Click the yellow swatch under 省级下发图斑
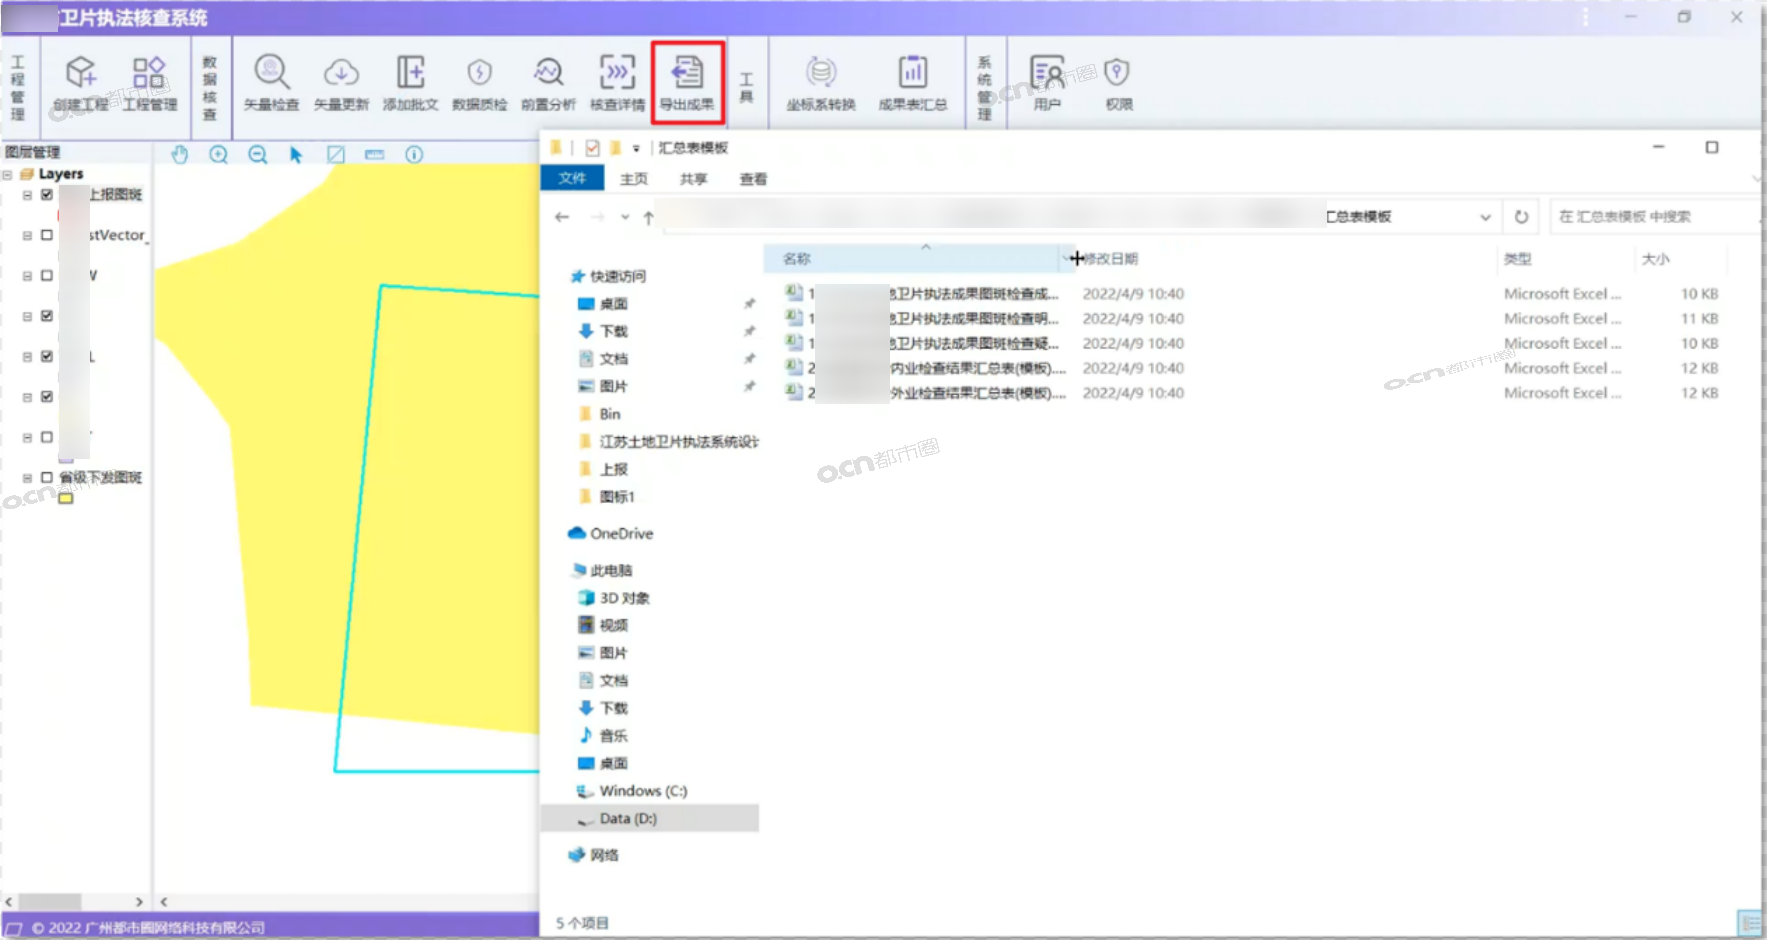Screen dimensions: 1767x940 point(66,499)
